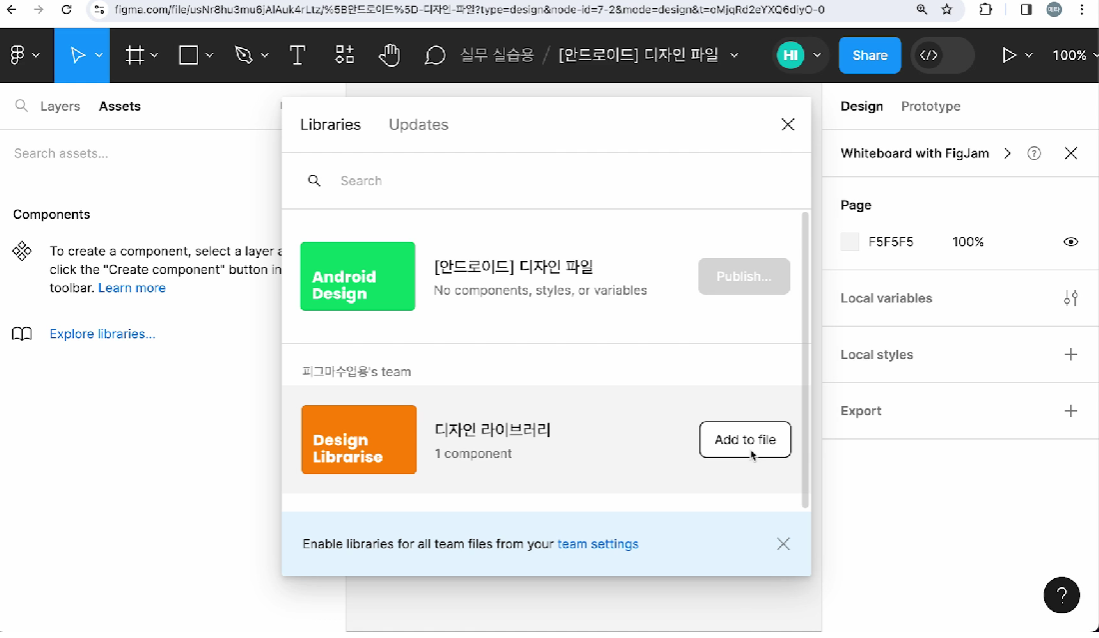Open file name dropdown chevron
The height and width of the screenshot is (638, 1099).
point(734,55)
